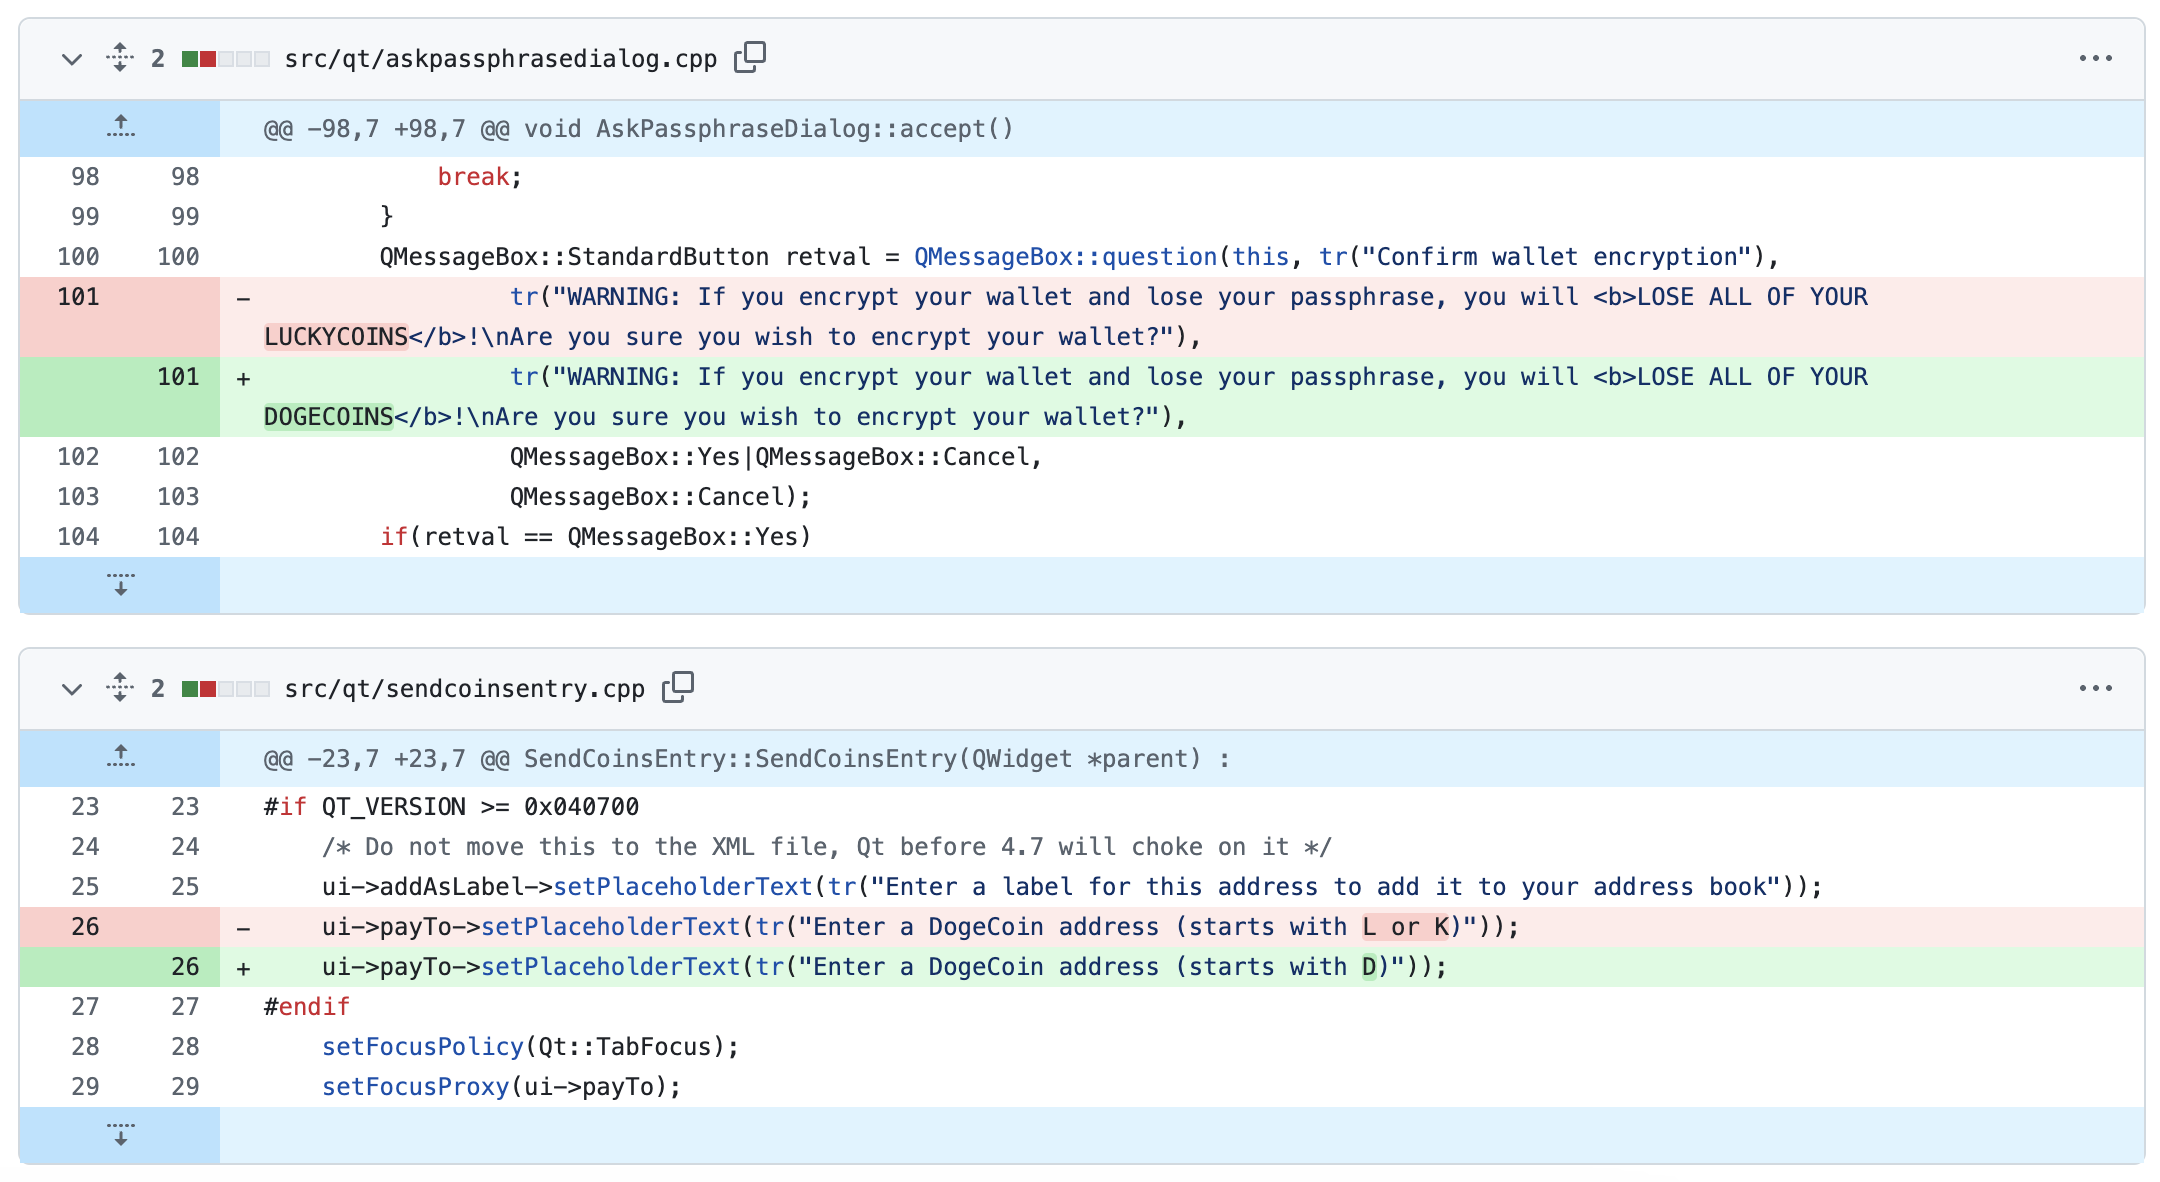
Task: Select added line number 101
Action: coord(178,377)
